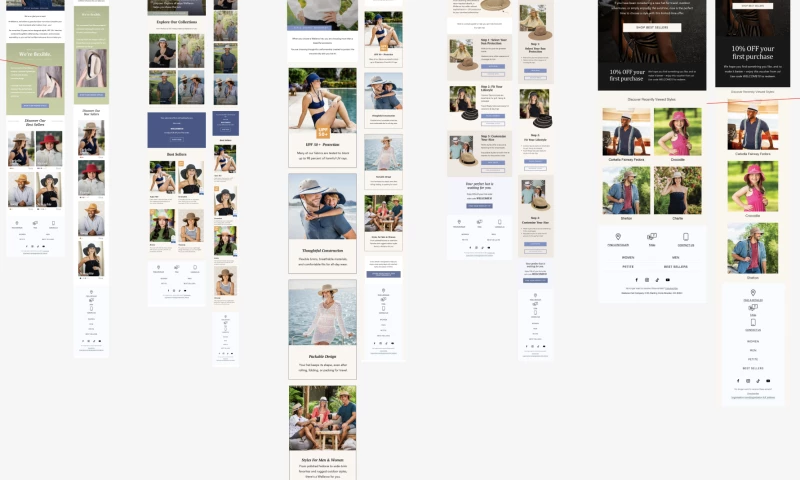Screen dimensions: 800x480
Task: Click the chat bubbles icon in the wide recently-viewed email footer
Action: [x=652, y=237]
